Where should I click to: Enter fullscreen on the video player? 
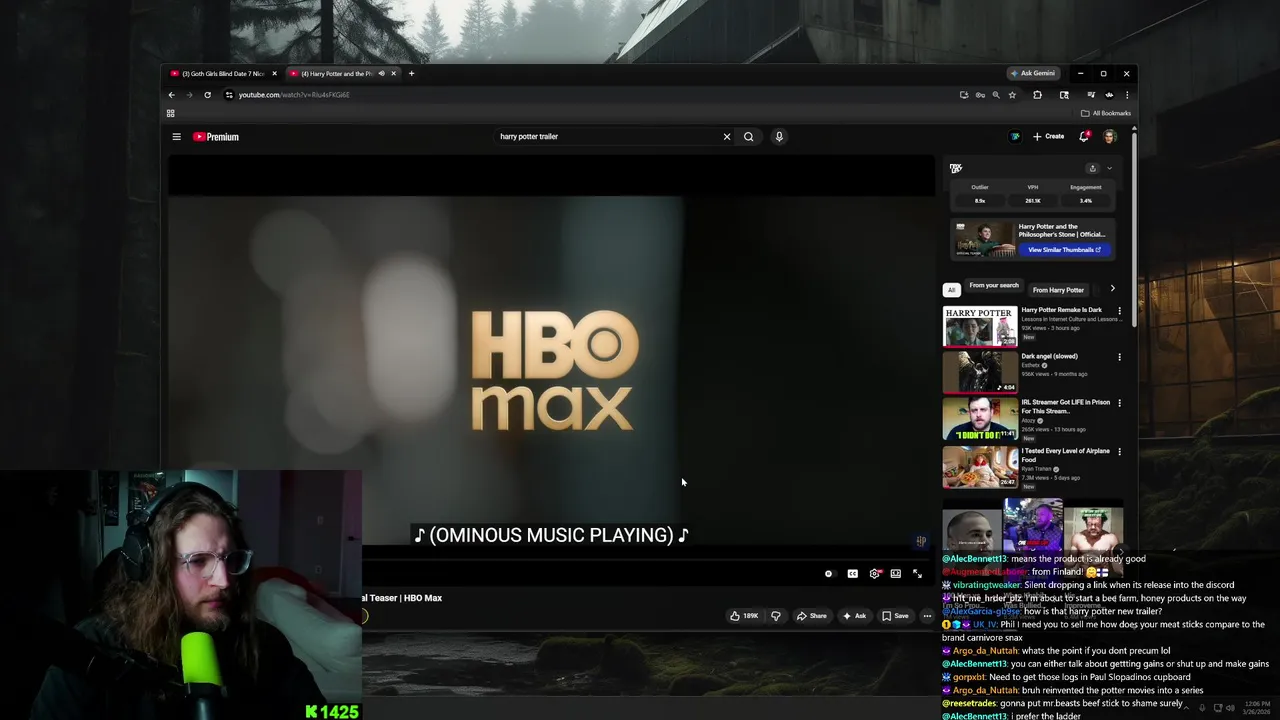point(917,574)
